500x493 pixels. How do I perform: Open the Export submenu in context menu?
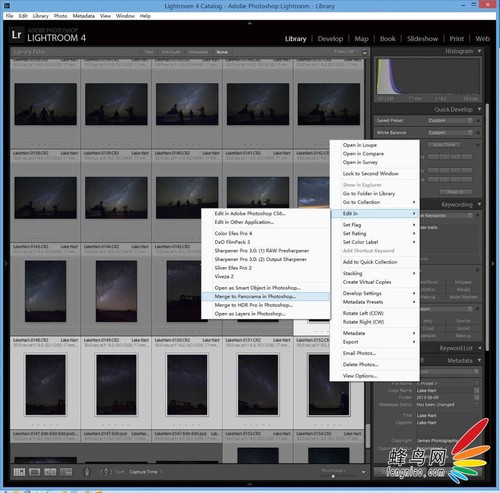point(374,342)
